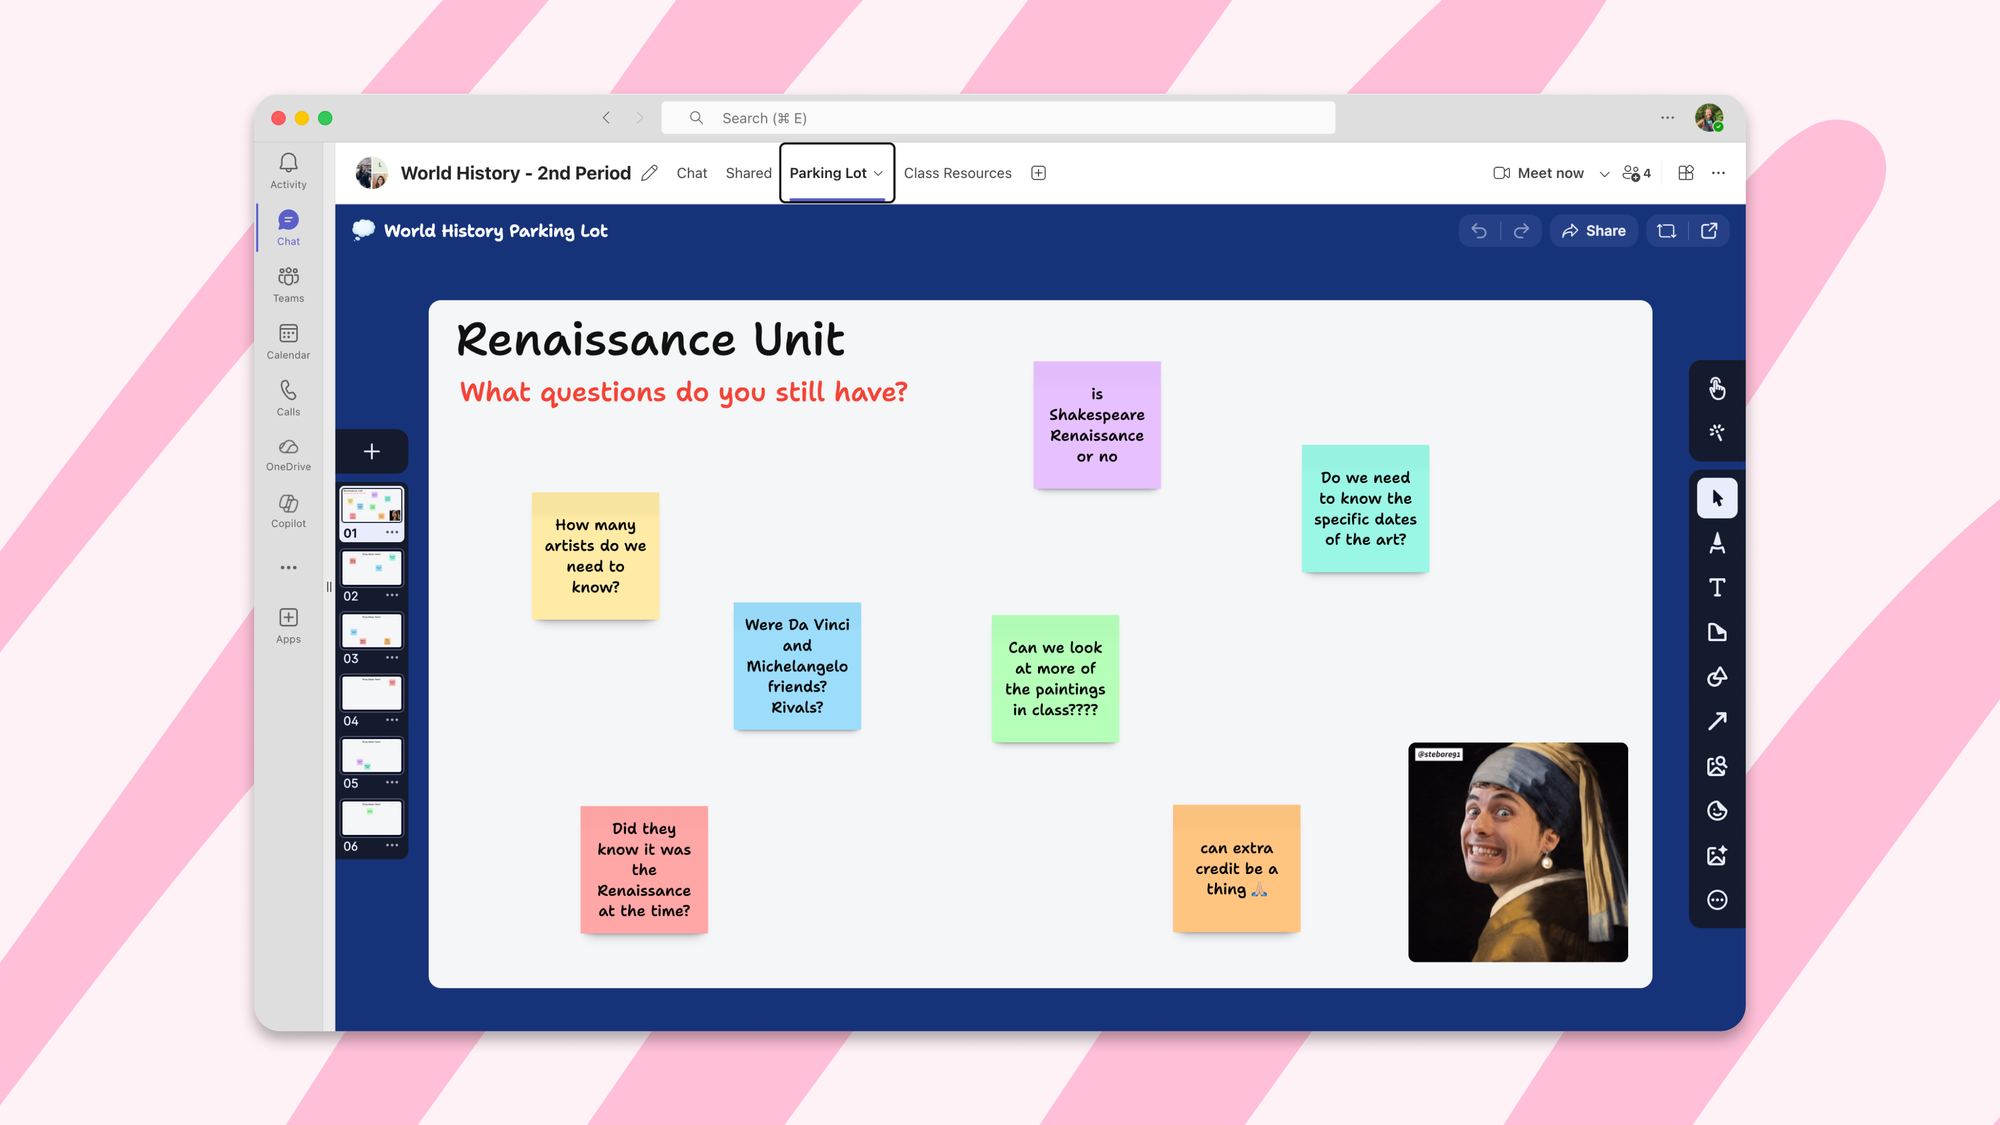
Task: Open the Text tool on the whiteboard
Action: (1717, 588)
